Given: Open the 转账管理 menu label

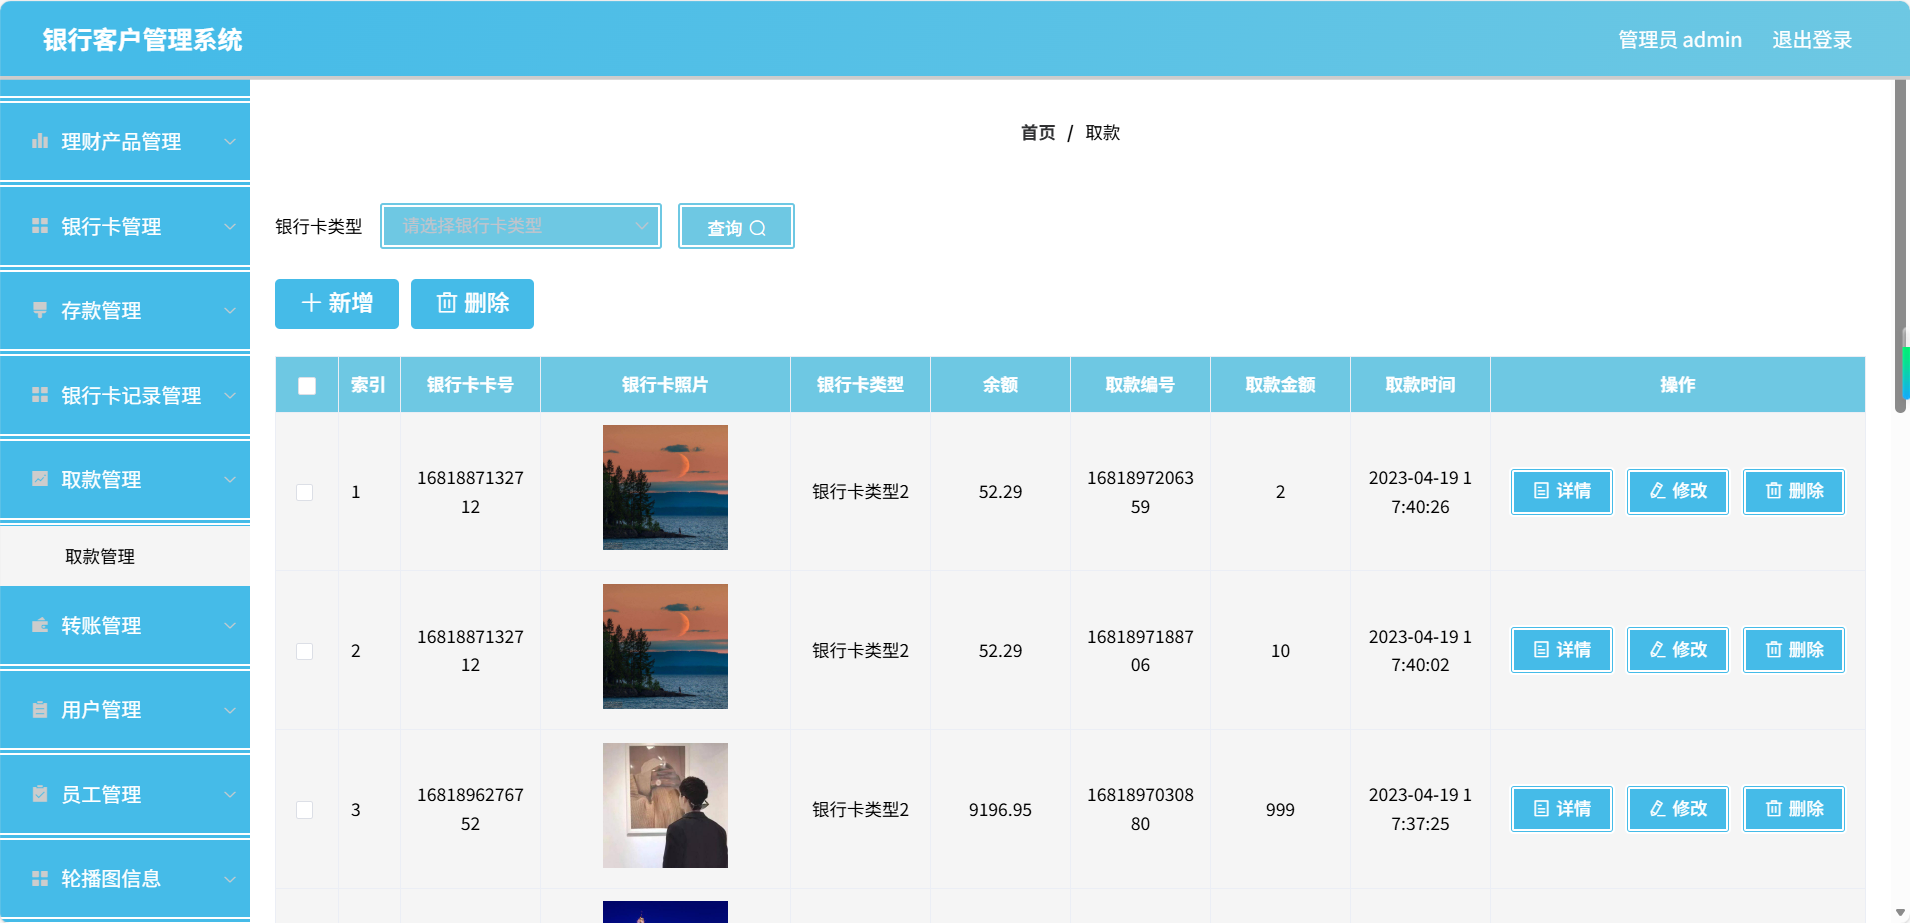Looking at the screenshot, I should click(x=101, y=626).
